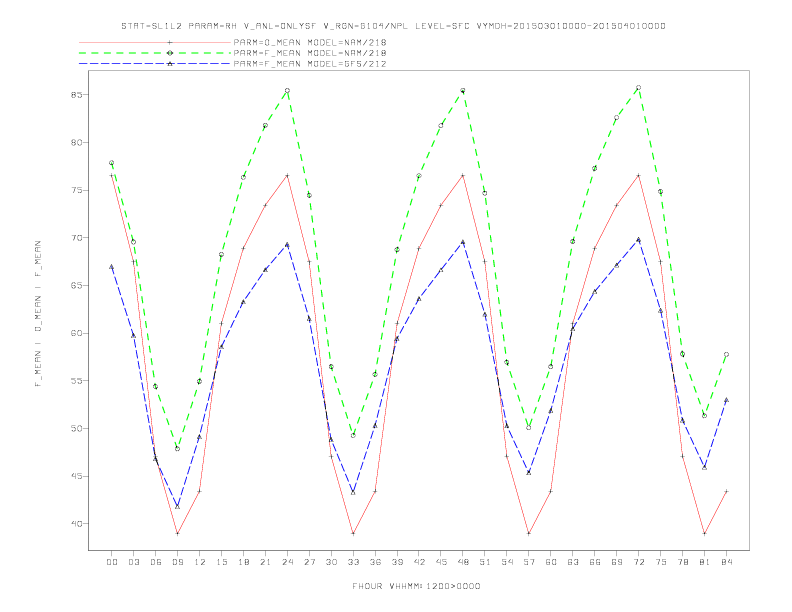Click the x-axis tick label 03

[x=133, y=562]
